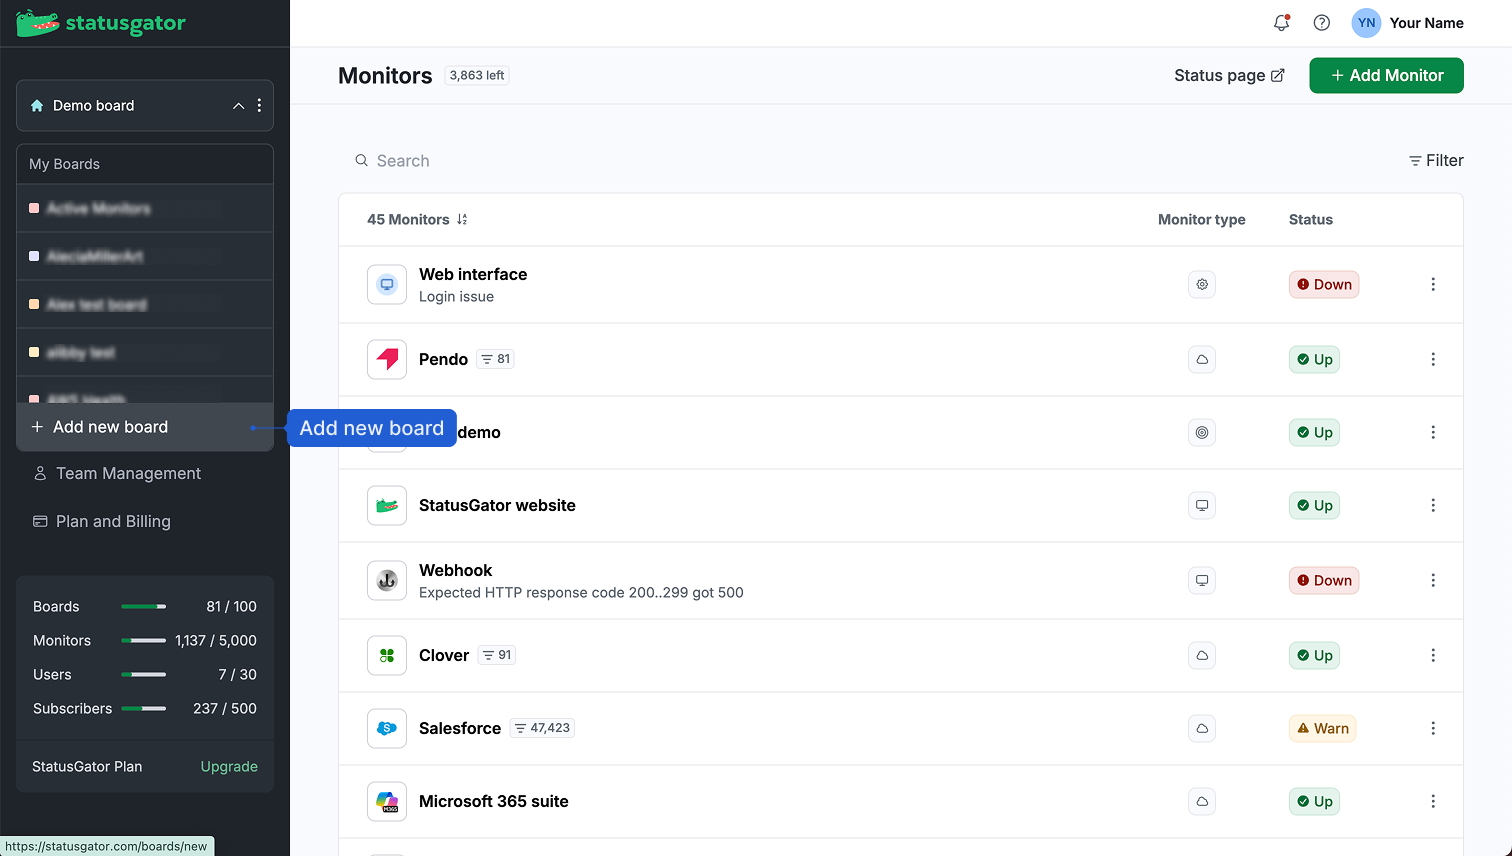The image size is (1512, 856).
Task: Open Plan and Billing
Action: pyautogui.click(x=102, y=521)
